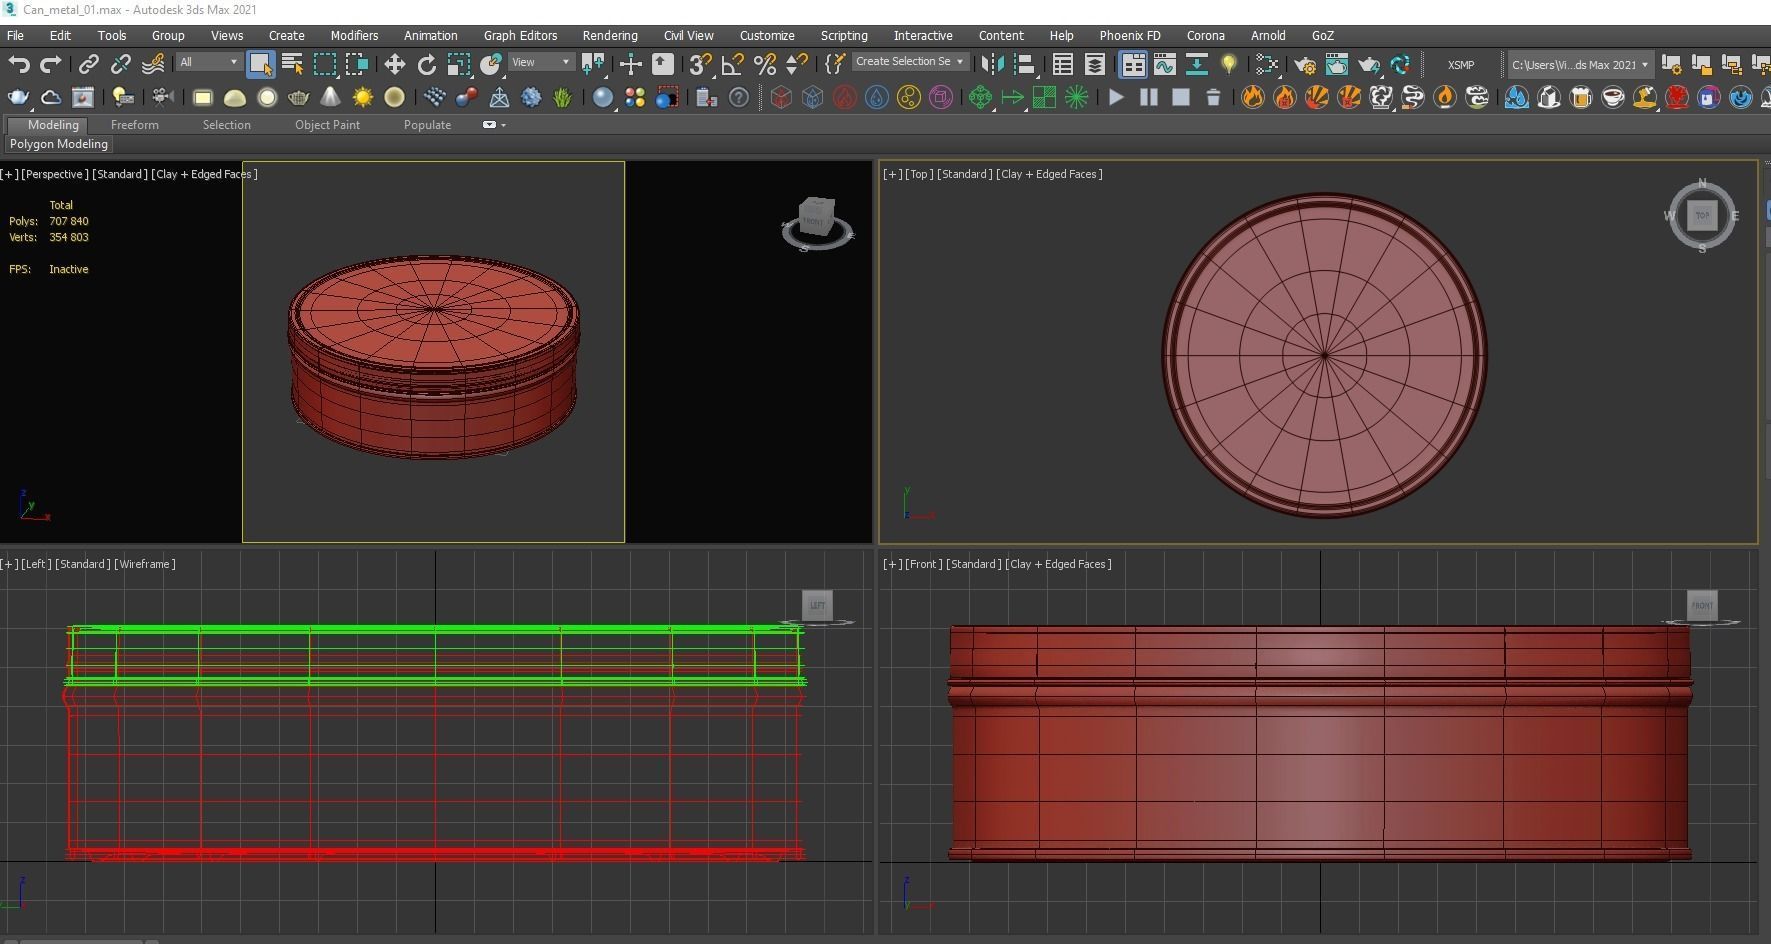This screenshot has height=944, width=1771.
Task: Select the Rotate tool
Action: 426,64
